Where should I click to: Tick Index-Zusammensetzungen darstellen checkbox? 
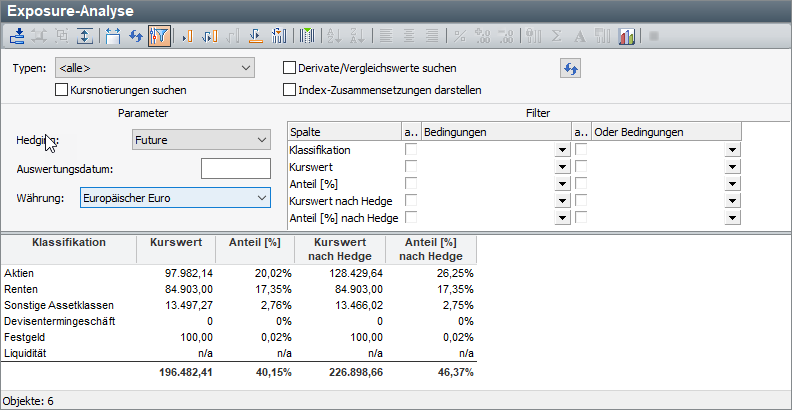(290, 89)
